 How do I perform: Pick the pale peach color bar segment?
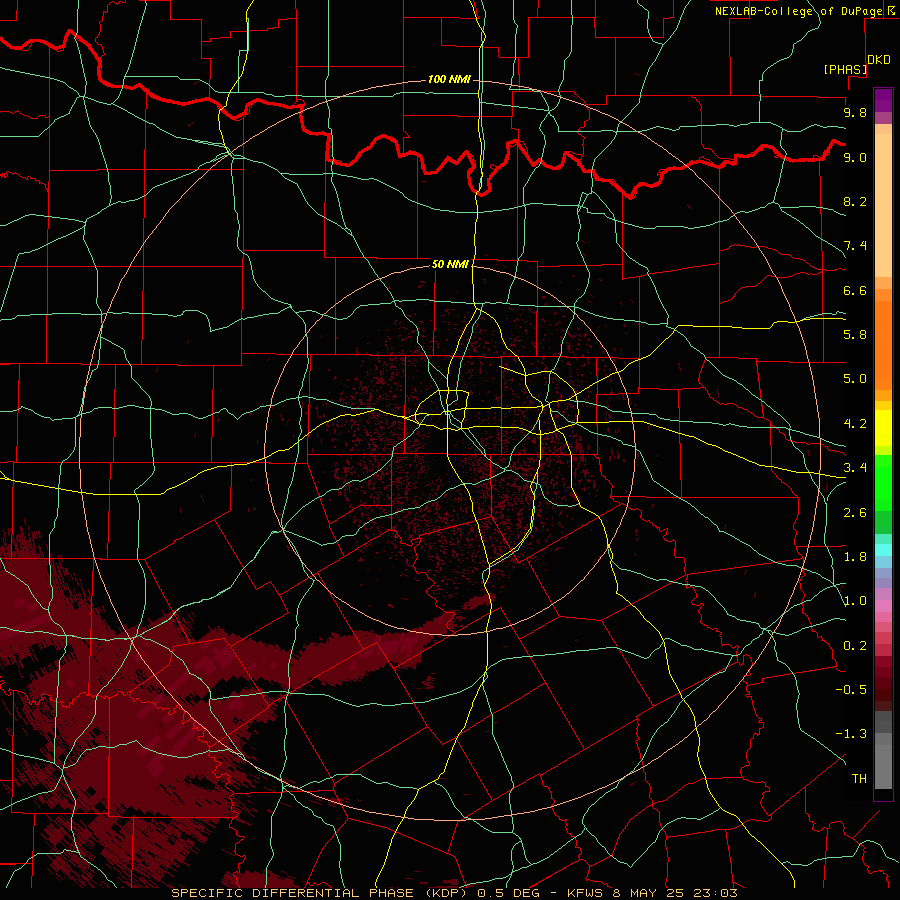pos(883,205)
